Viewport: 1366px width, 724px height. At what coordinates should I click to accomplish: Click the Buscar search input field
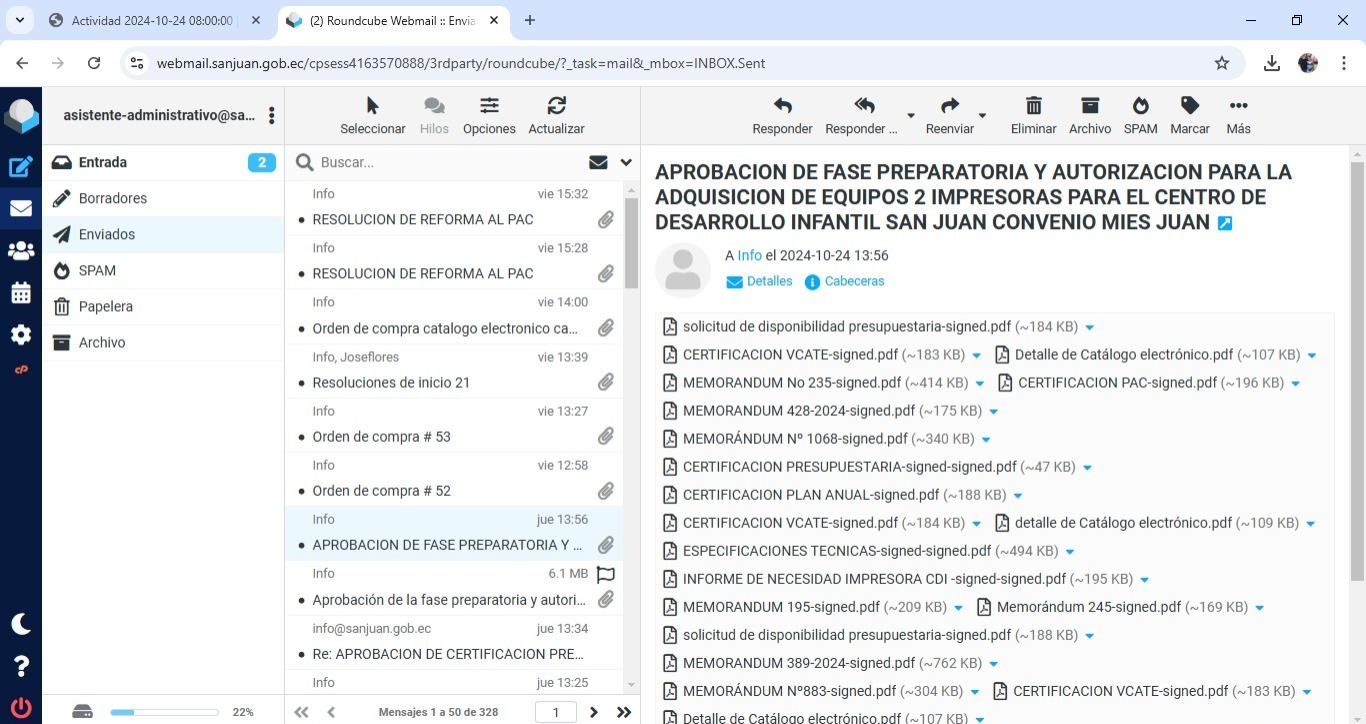[448, 162]
